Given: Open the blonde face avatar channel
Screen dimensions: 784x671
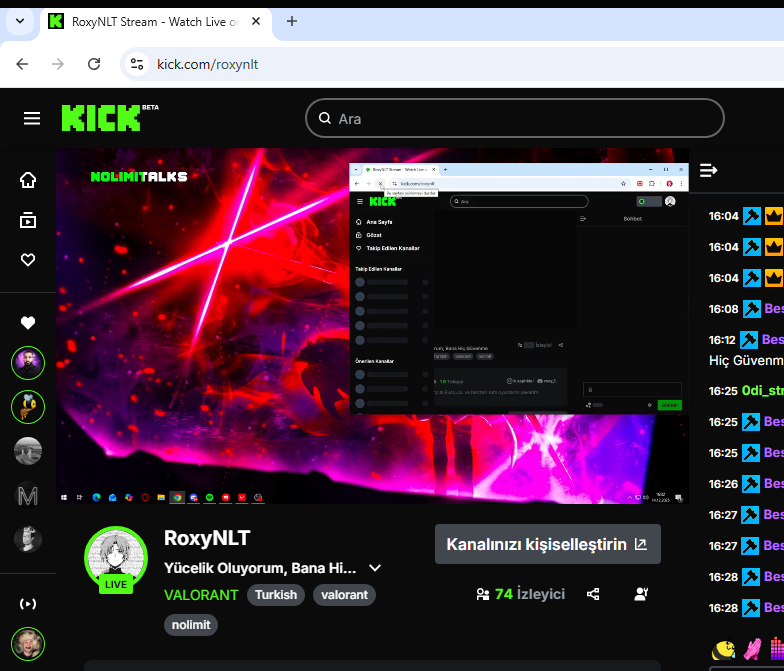Looking at the screenshot, I should (28, 644).
